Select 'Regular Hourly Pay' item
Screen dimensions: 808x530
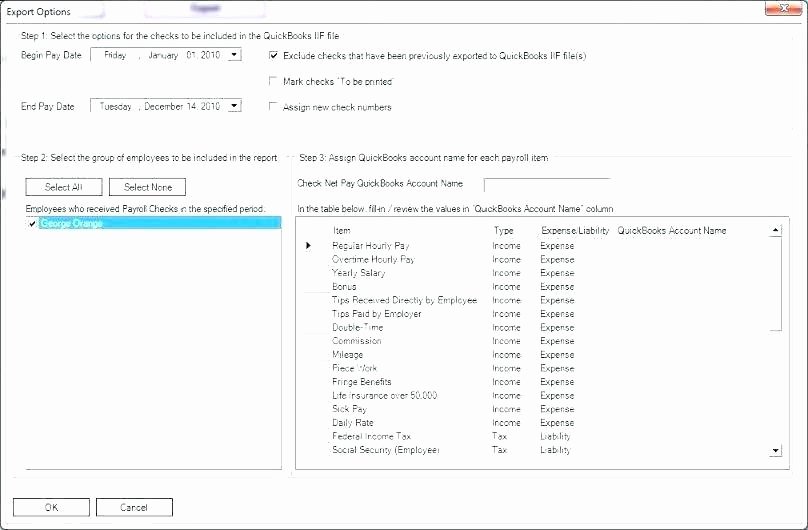(x=371, y=246)
